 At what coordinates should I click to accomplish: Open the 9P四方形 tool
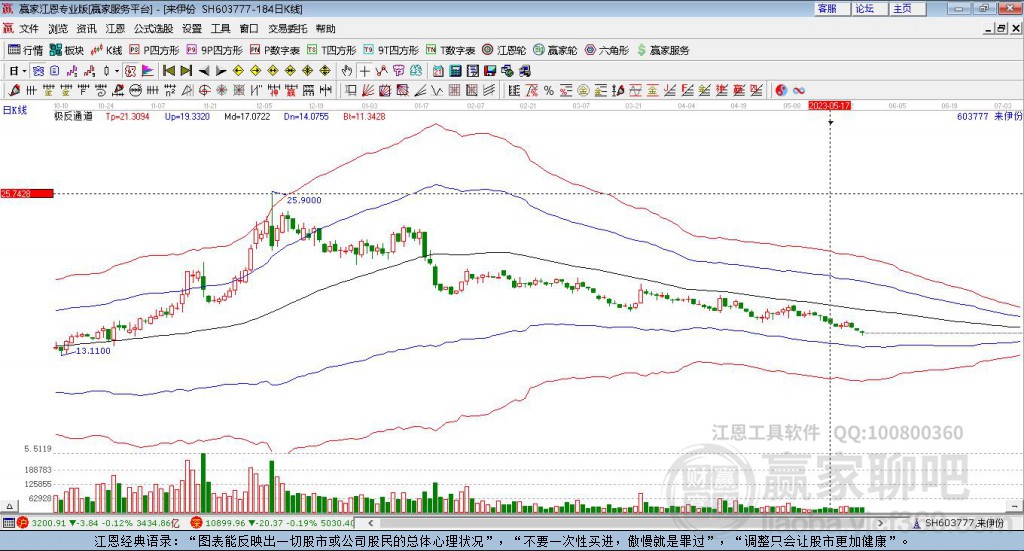(x=214, y=50)
